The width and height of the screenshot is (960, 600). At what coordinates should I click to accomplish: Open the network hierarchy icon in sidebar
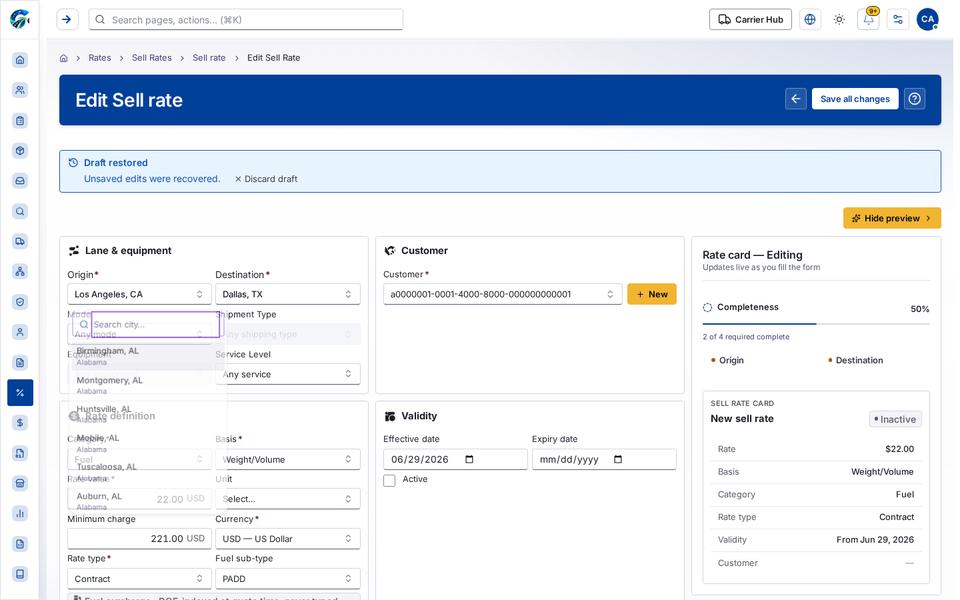pos(20,271)
